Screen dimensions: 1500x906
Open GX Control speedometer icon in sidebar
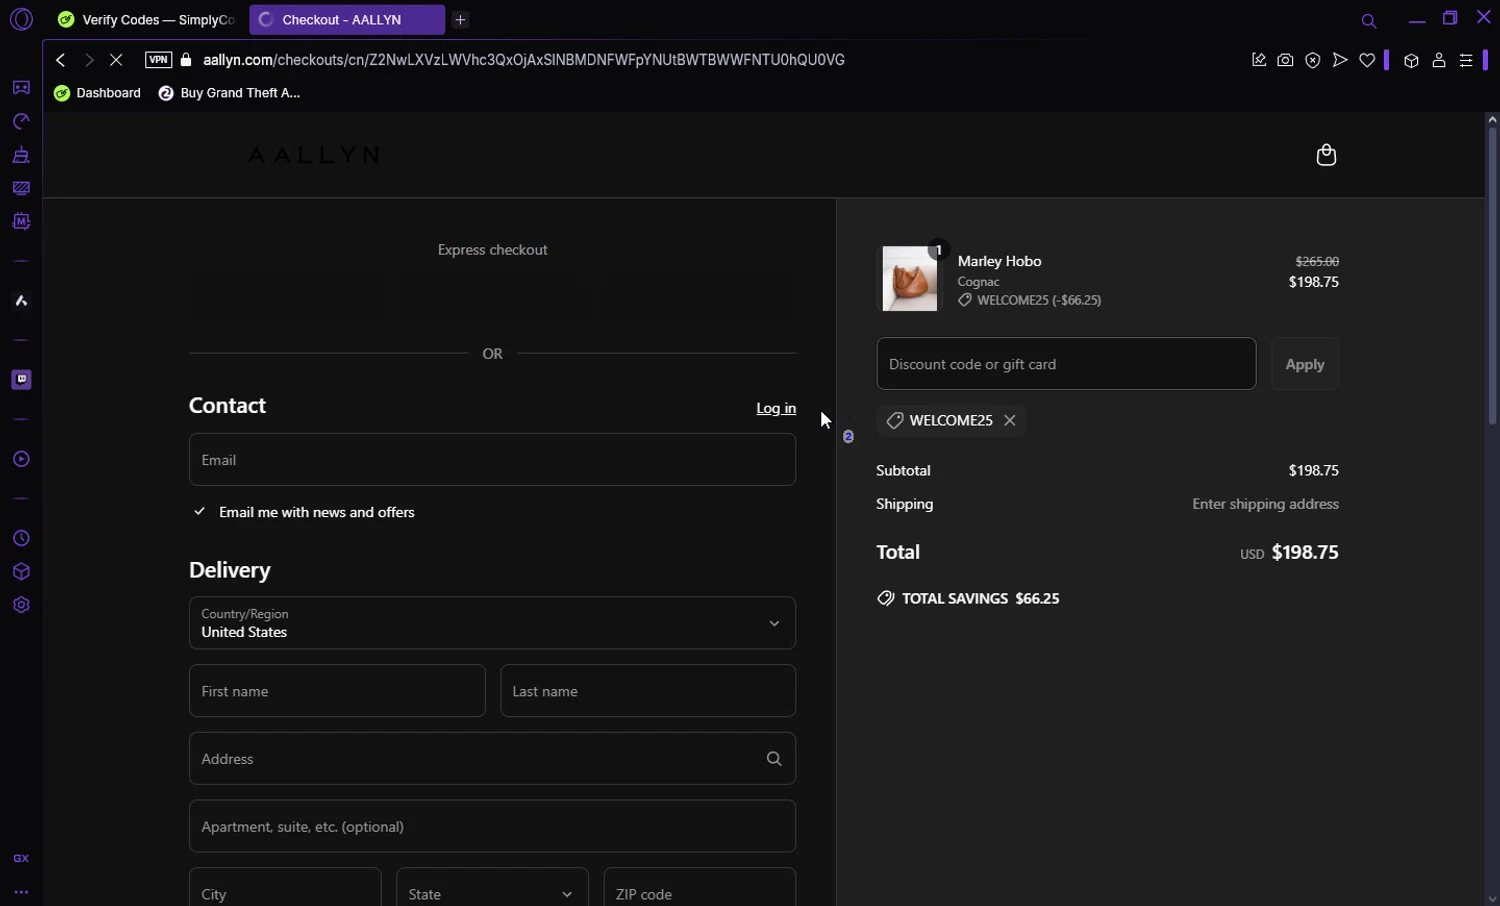(21, 122)
